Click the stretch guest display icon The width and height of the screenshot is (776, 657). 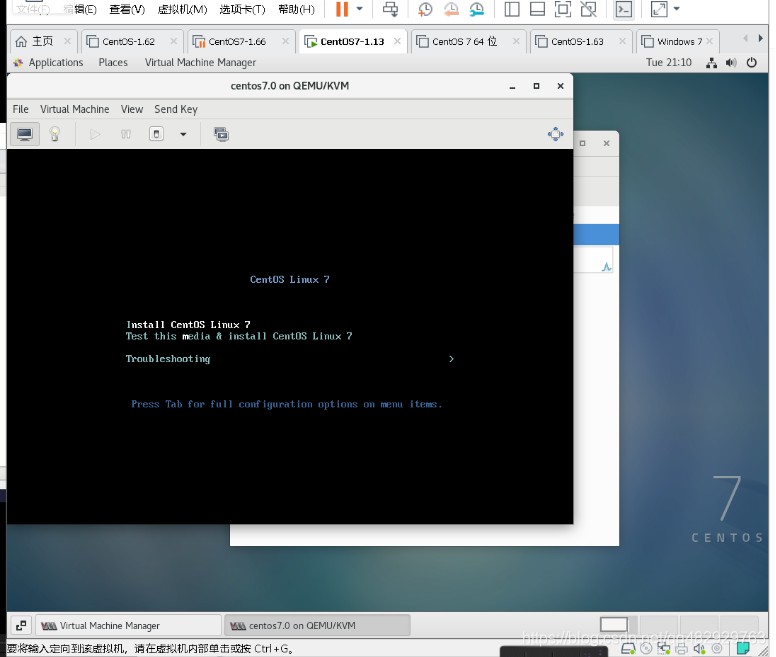point(659,9)
